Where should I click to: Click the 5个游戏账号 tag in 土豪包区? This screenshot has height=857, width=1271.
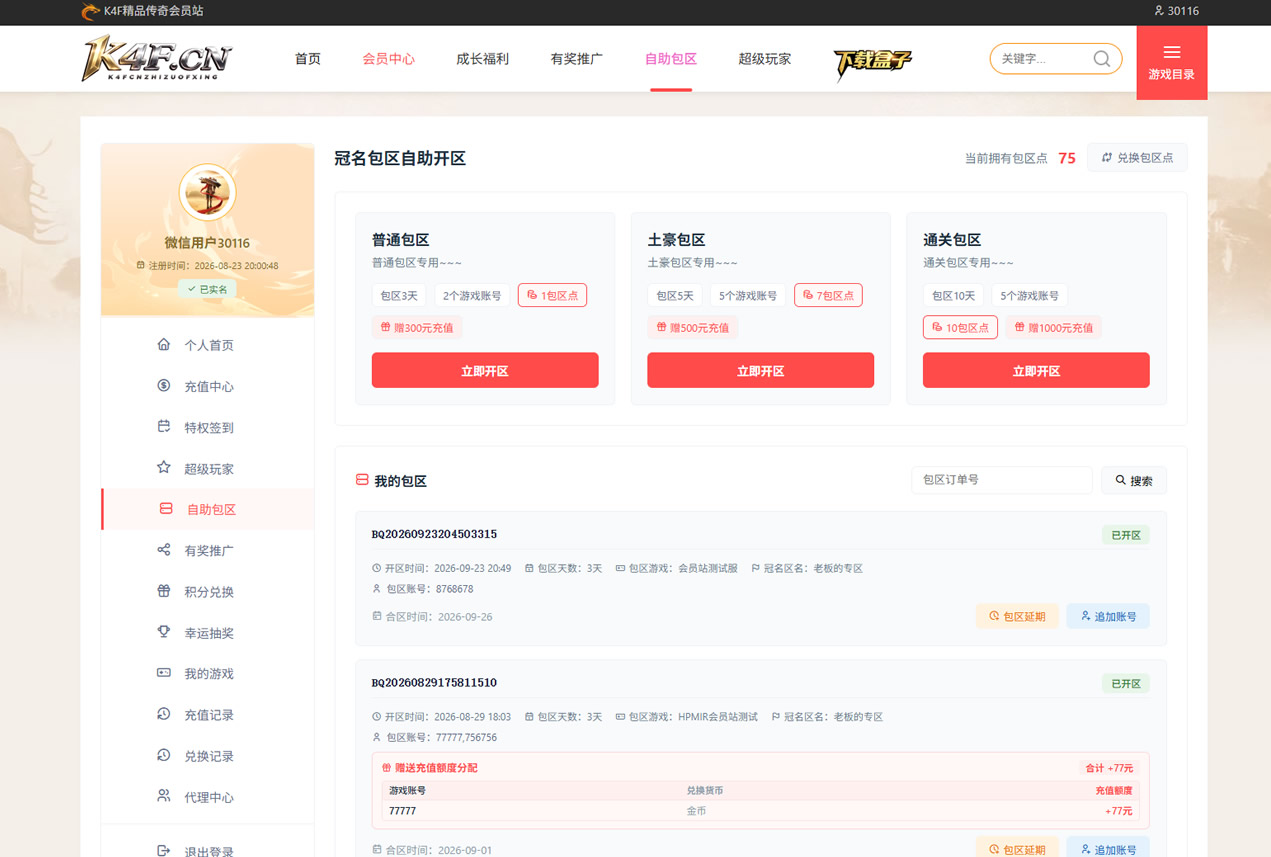(x=748, y=295)
